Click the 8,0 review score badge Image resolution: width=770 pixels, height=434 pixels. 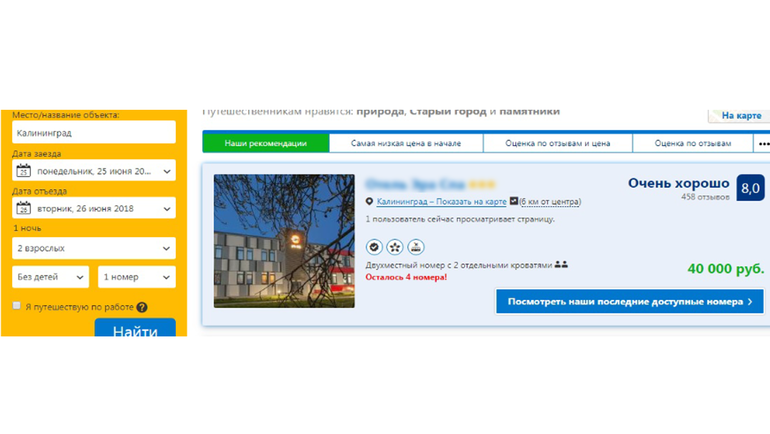point(750,188)
